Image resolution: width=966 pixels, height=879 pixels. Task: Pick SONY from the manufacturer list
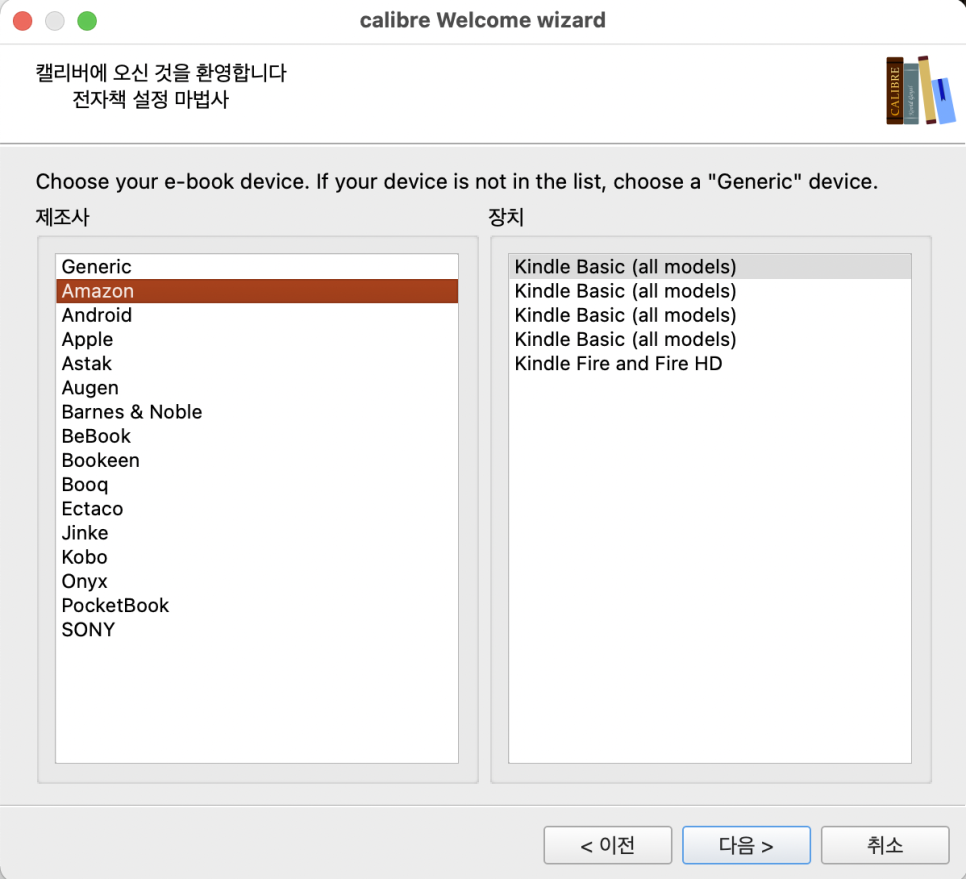click(257, 630)
